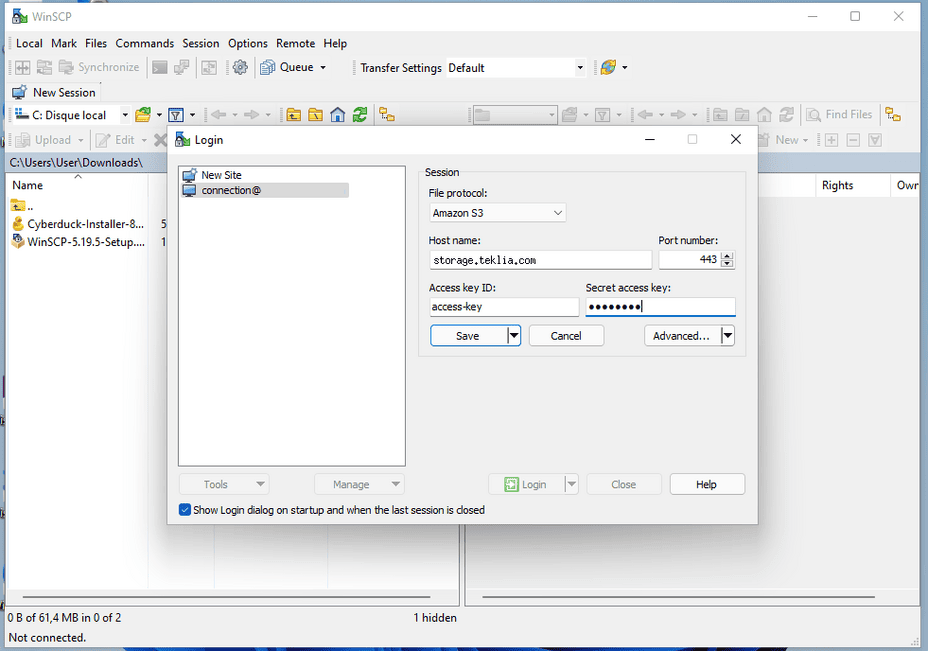Viewport: 928px width, 651px height.
Task: Open the Files menu
Action: [x=96, y=43]
